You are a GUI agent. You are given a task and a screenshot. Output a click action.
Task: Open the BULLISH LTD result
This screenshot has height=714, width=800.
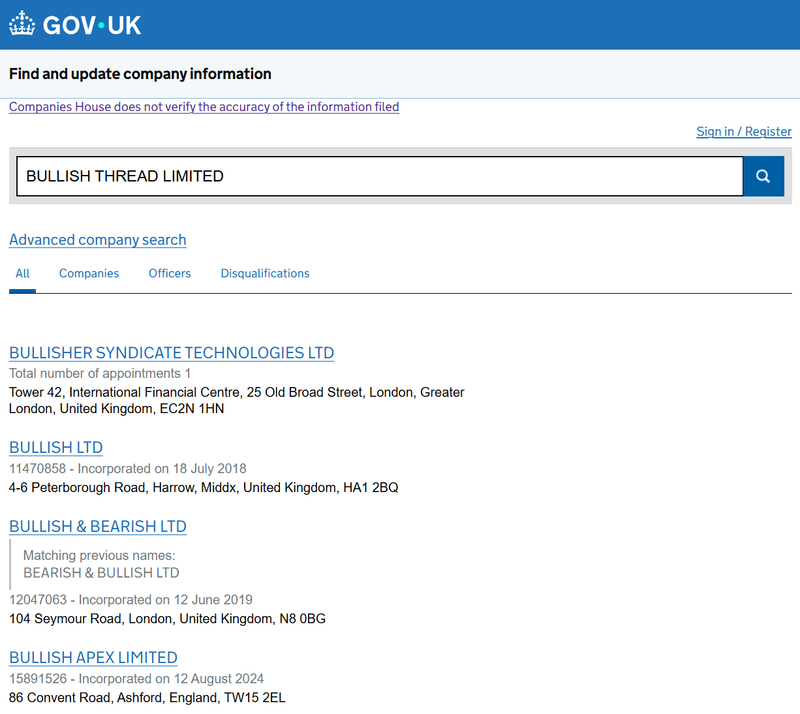tap(56, 447)
